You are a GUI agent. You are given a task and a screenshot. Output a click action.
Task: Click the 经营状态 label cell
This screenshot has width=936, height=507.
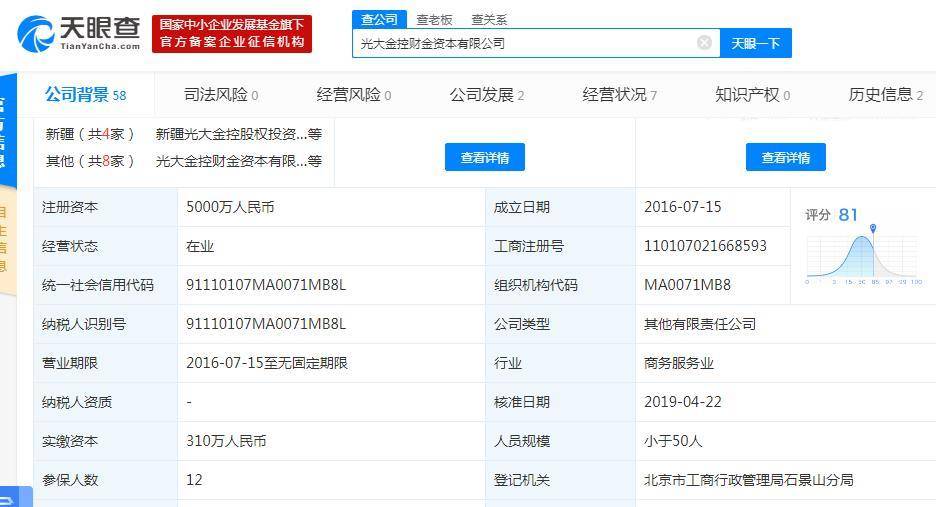point(106,246)
